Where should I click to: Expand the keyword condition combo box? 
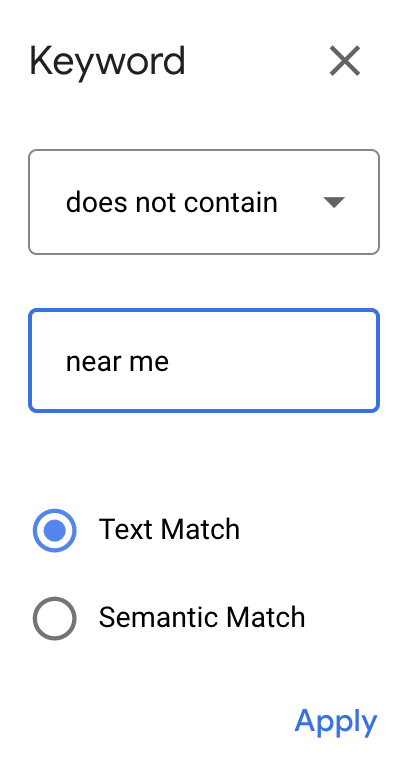point(204,202)
